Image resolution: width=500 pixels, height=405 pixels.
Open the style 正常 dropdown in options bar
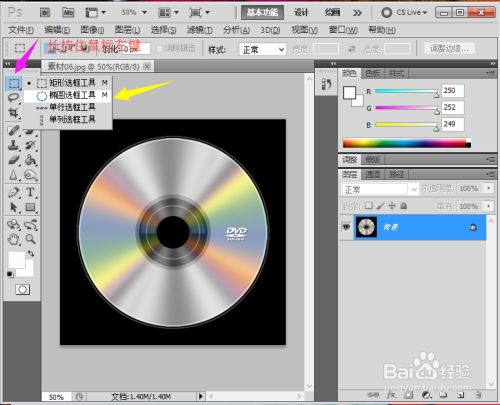pyautogui.click(x=262, y=50)
